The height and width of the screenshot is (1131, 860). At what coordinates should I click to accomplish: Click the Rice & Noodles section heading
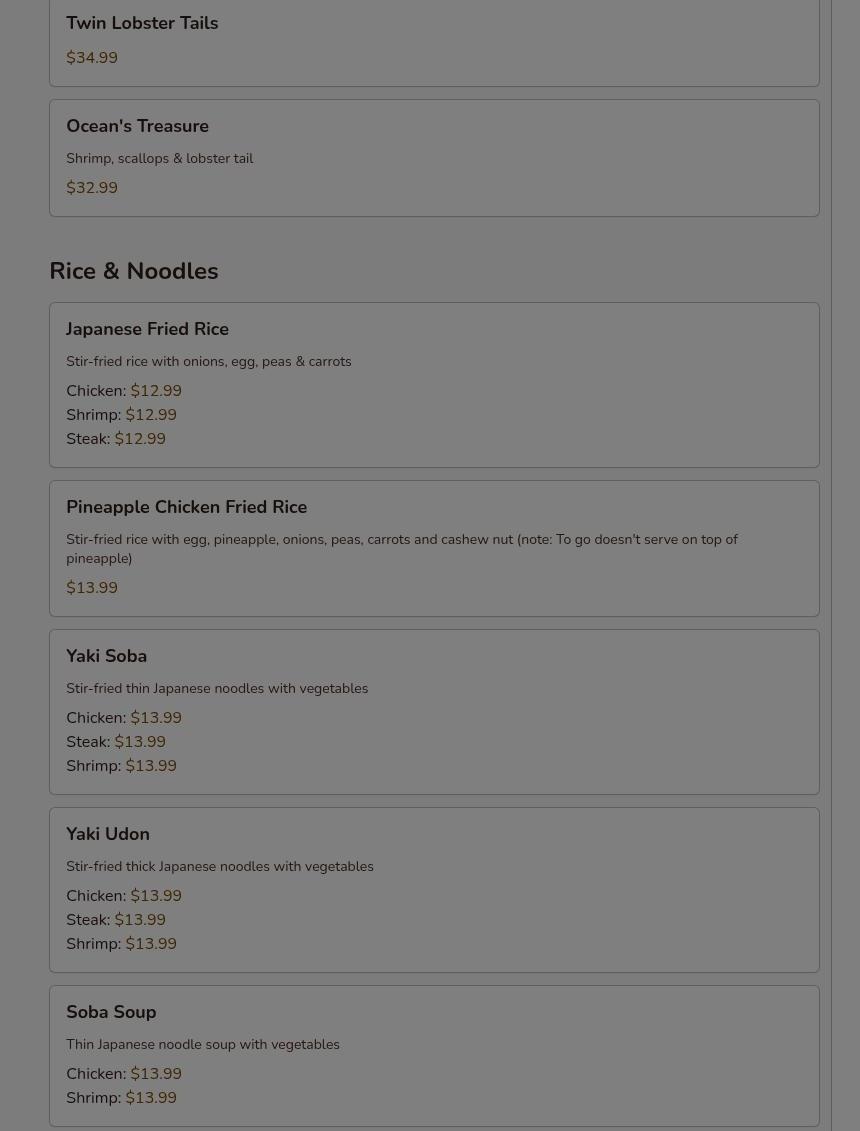[x=133, y=271]
